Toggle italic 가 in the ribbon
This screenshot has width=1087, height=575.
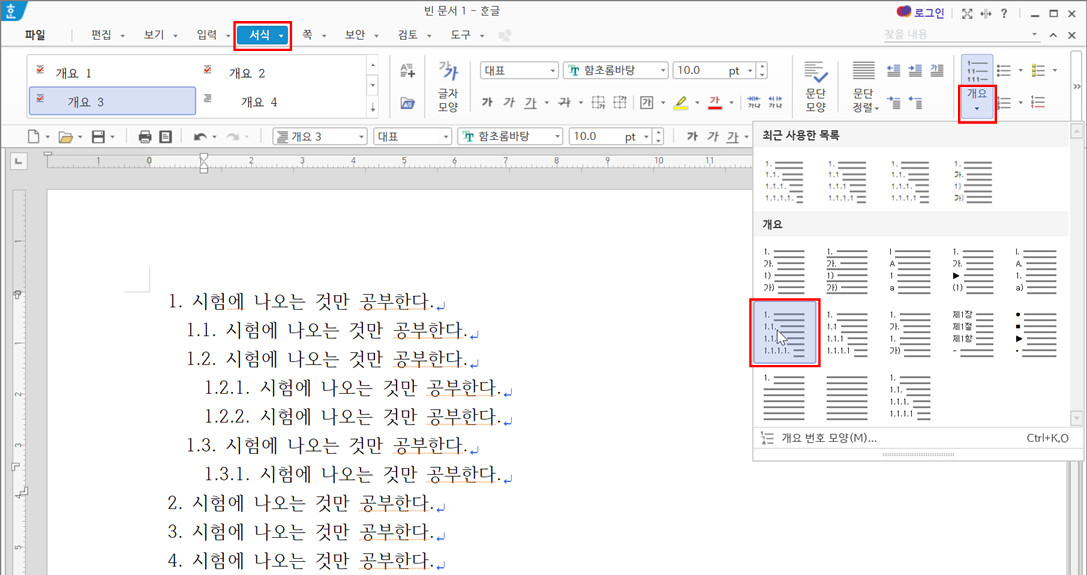(x=508, y=103)
